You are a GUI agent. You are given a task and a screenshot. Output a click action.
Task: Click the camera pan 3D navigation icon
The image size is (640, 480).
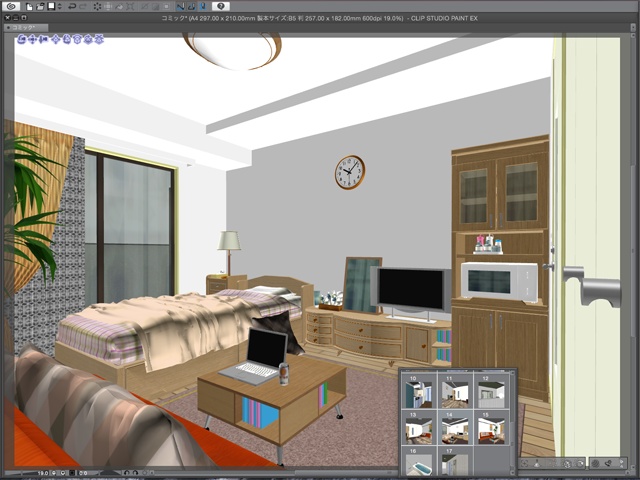click(33, 40)
